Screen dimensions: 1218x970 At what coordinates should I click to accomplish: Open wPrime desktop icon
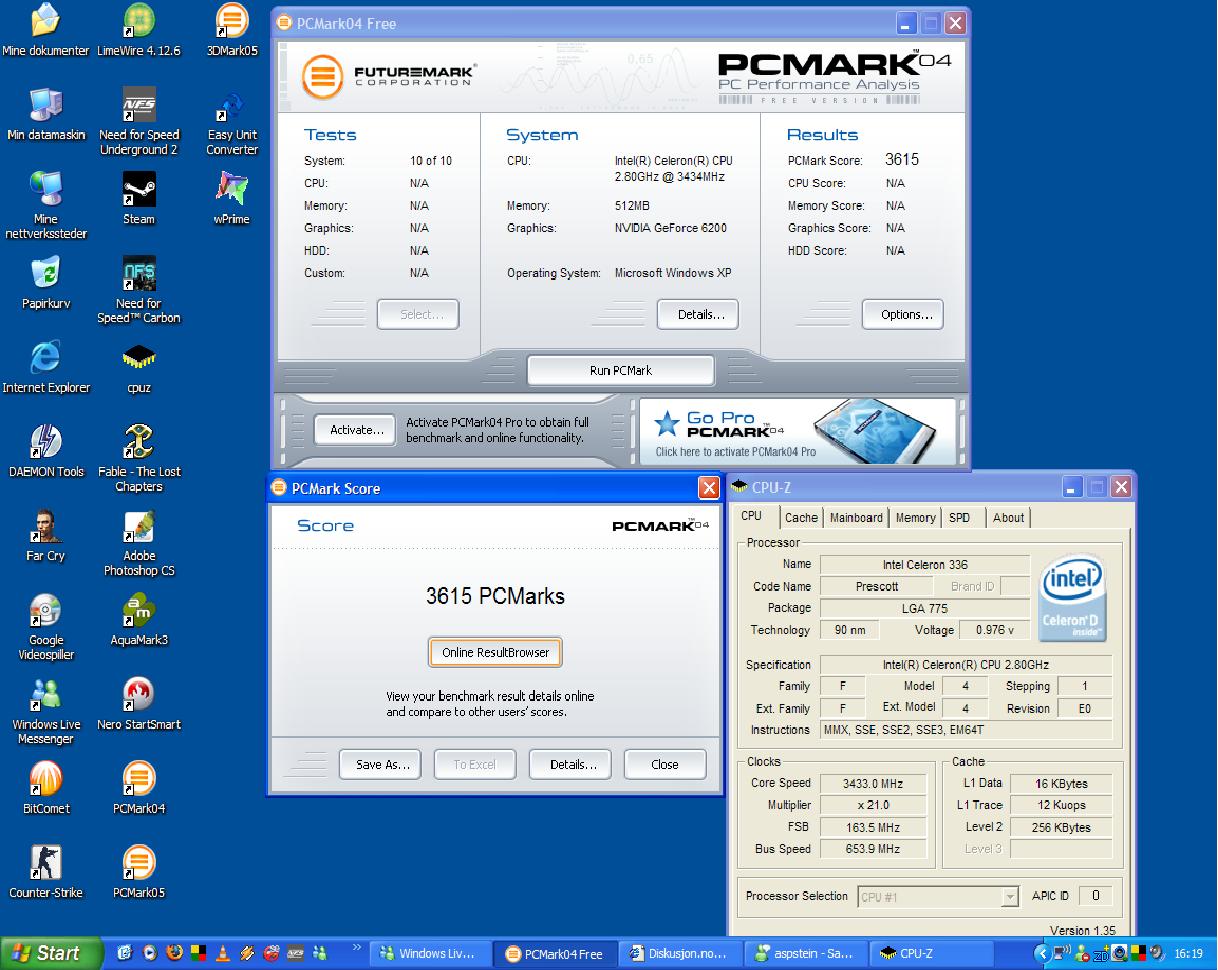point(232,198)
